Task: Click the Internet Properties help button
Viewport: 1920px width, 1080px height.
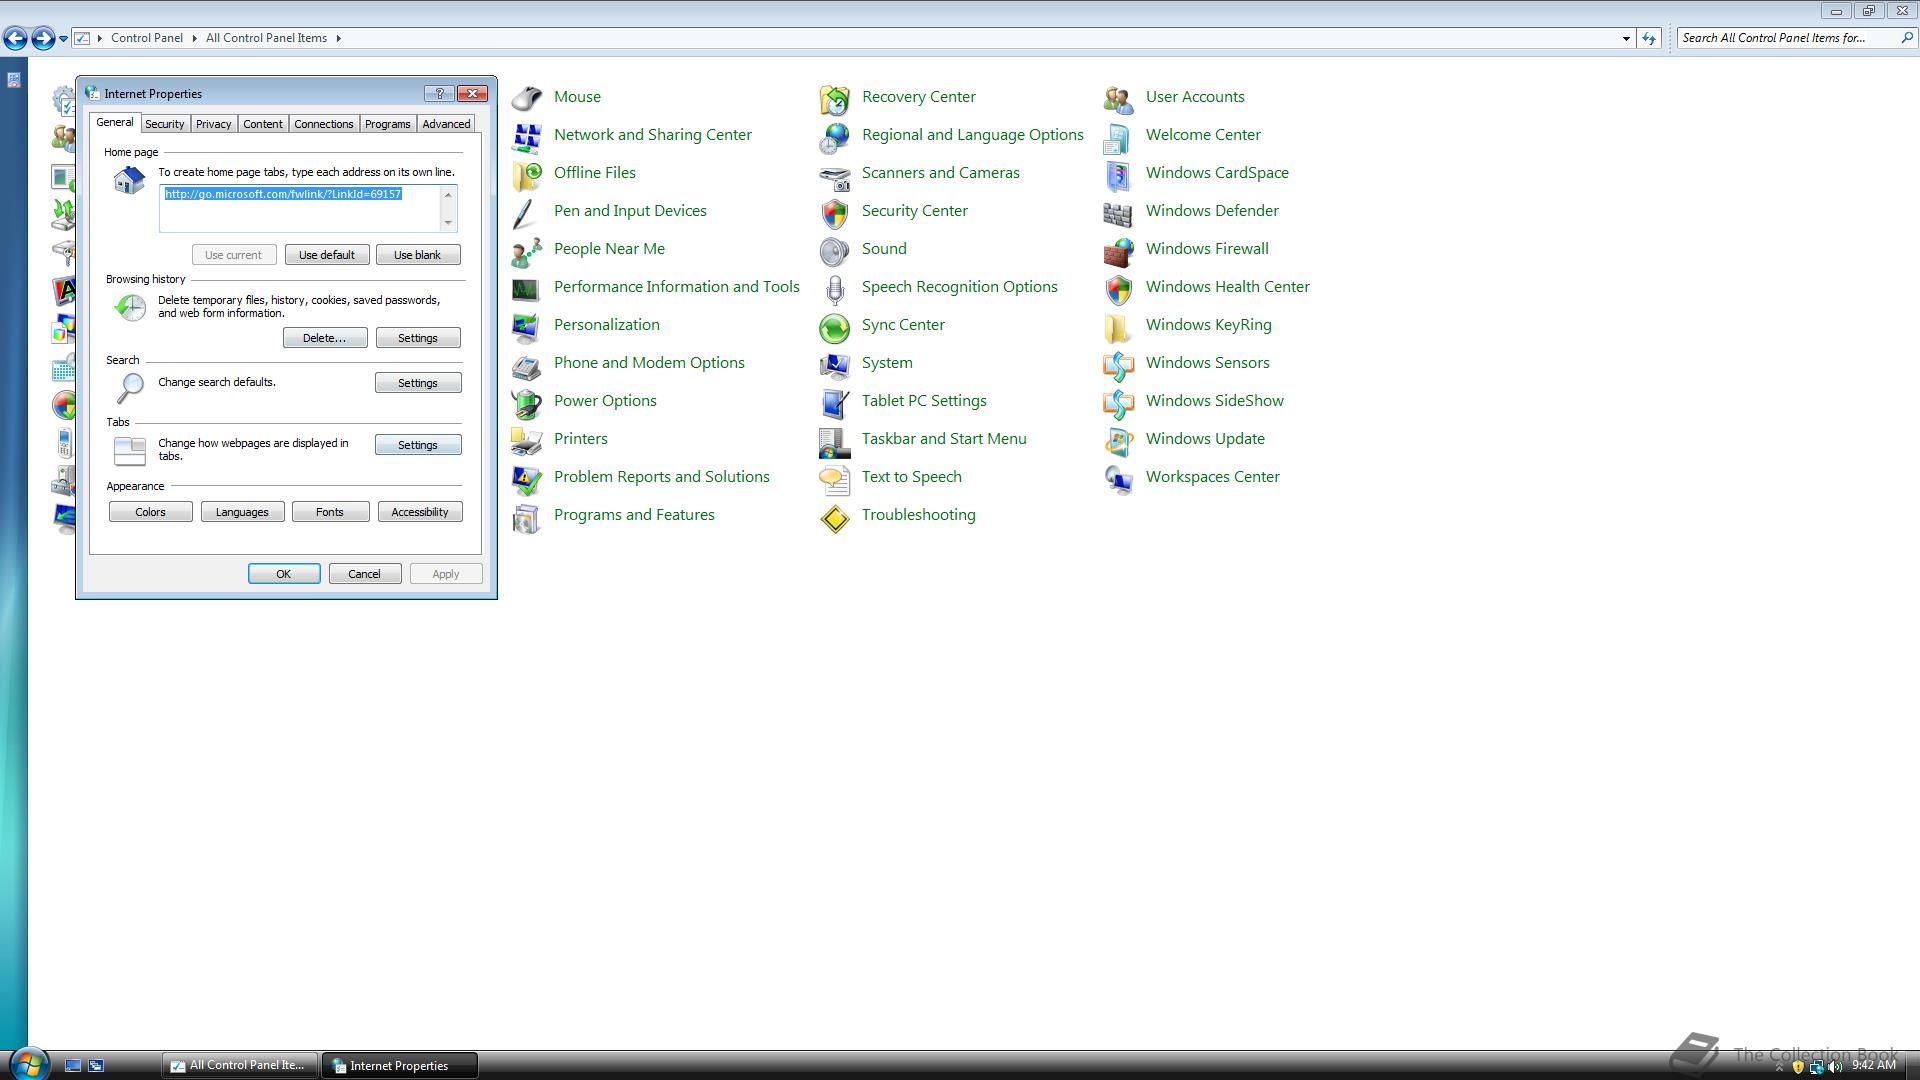Action: point(439,93)
